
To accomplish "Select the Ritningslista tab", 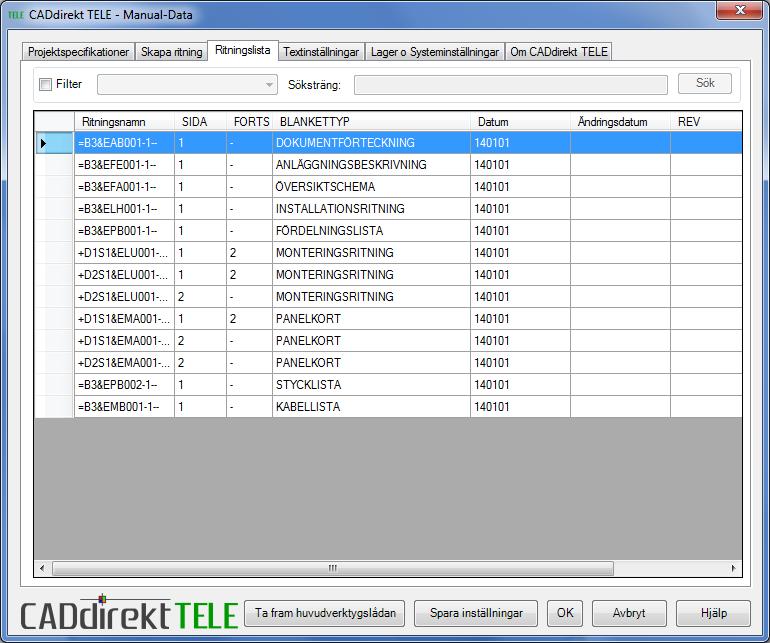I will pos(243,50).
